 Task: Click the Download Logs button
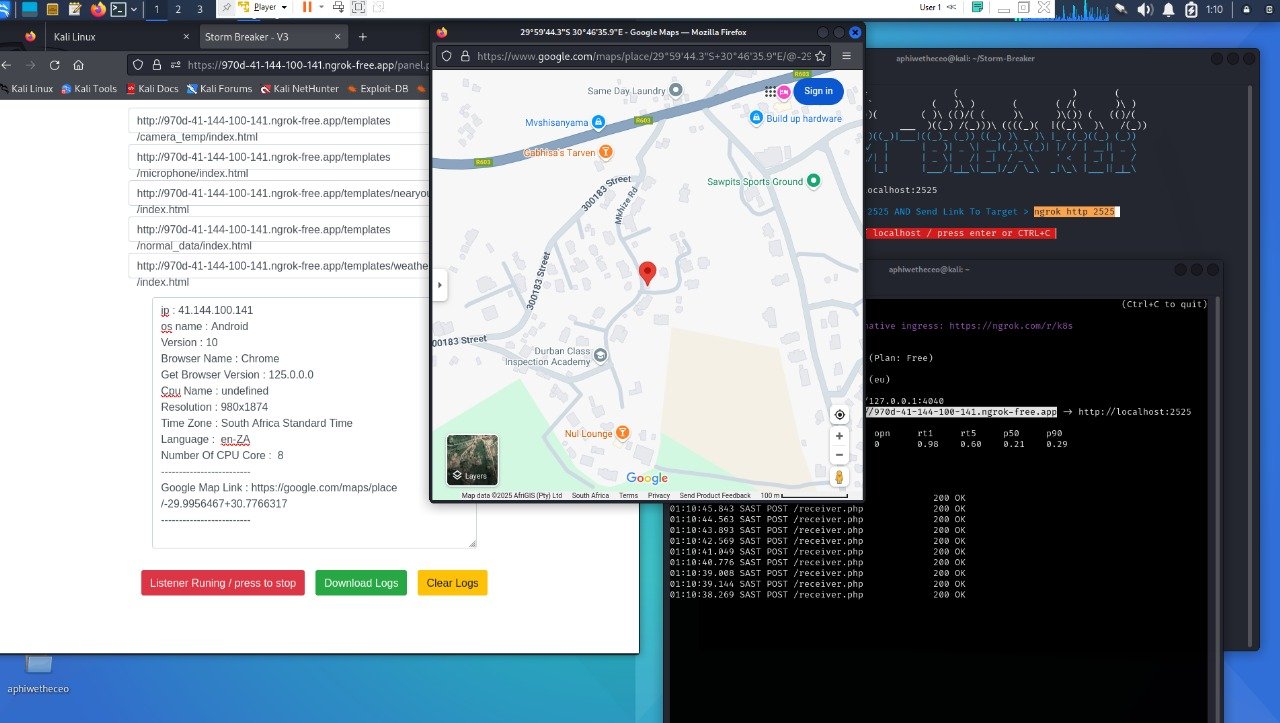pos(360,583)
